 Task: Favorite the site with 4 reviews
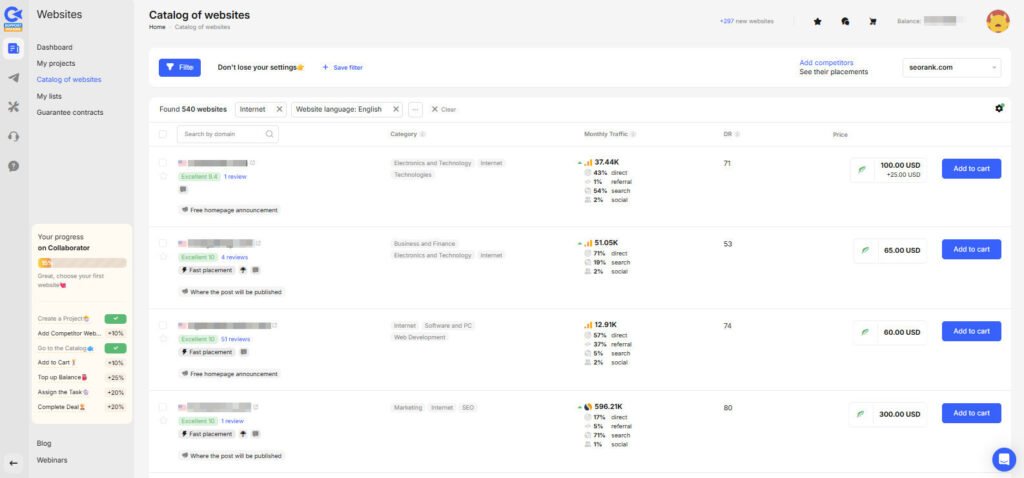163,257
